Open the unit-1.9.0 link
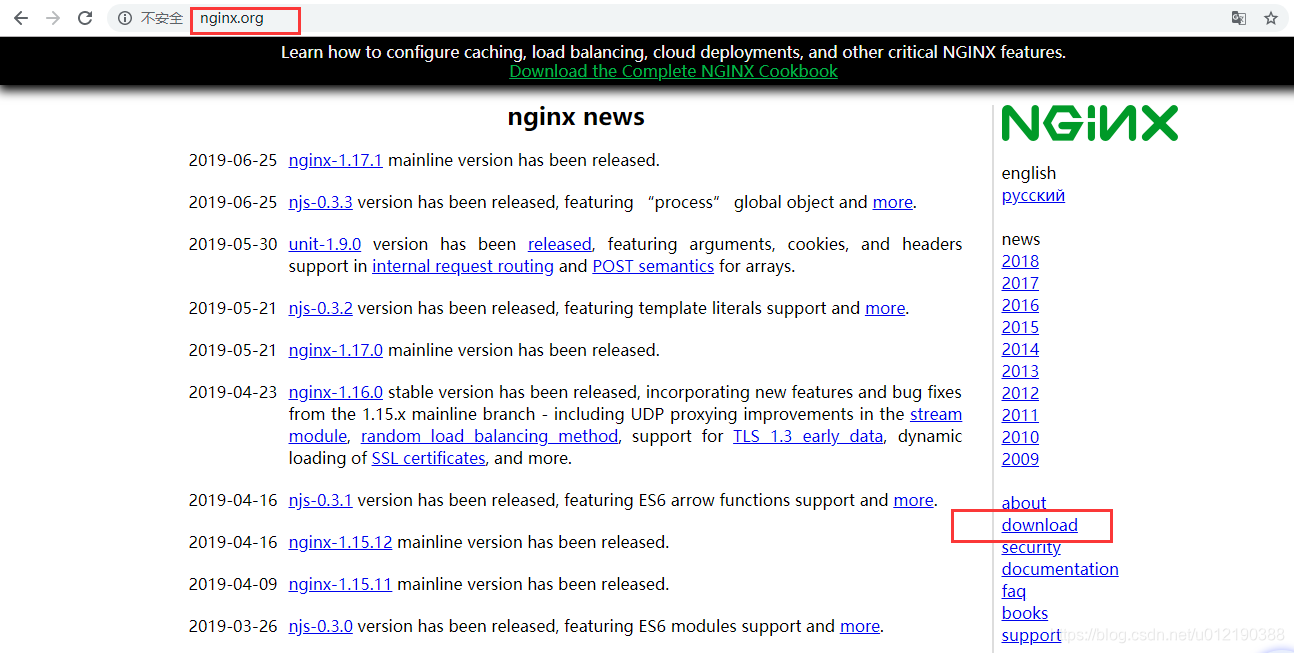 pyautogui.click(x=325, y=244)
